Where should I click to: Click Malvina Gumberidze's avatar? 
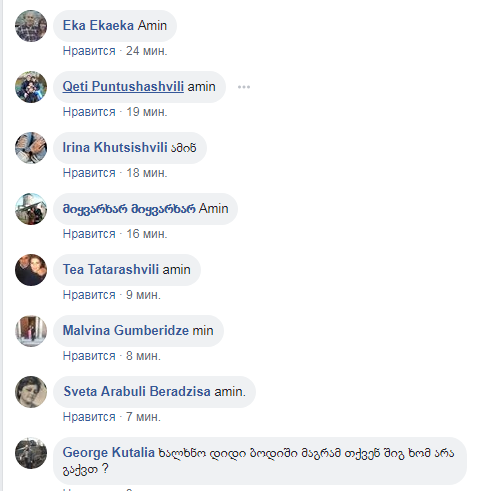tap(31, 331)
